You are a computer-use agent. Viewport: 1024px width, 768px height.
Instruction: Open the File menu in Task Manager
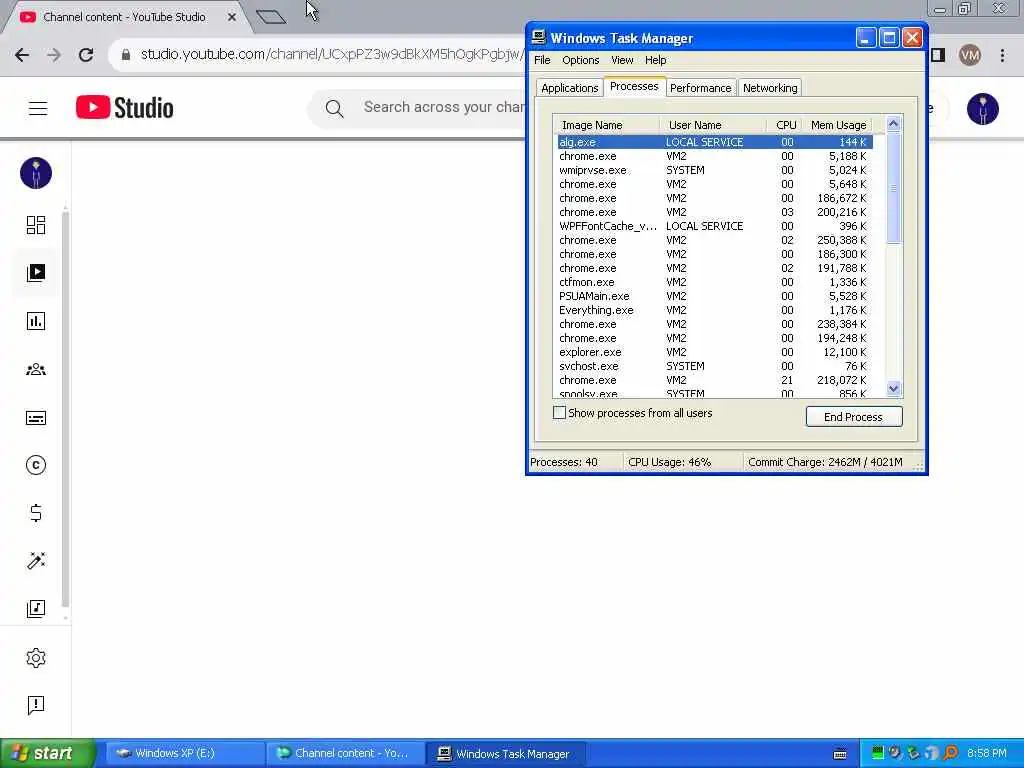(542, 60)
